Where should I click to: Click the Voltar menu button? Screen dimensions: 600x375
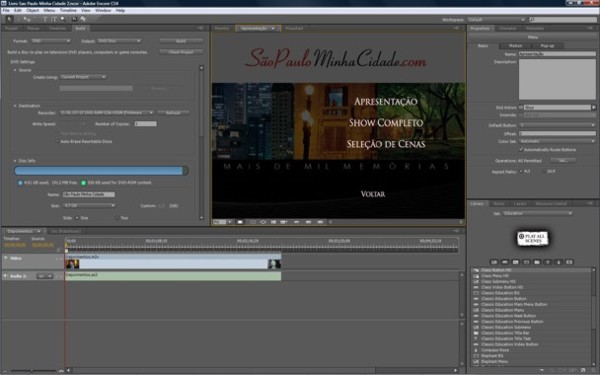(373, 194)
